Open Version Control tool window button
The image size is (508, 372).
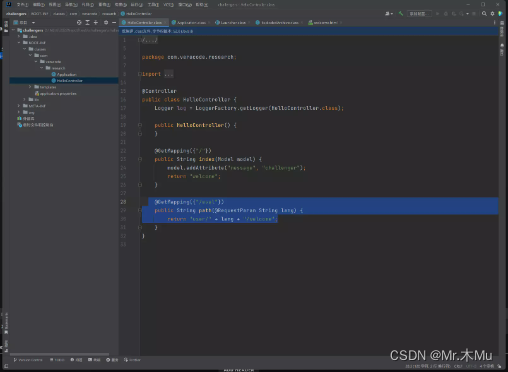pos(28,360)
